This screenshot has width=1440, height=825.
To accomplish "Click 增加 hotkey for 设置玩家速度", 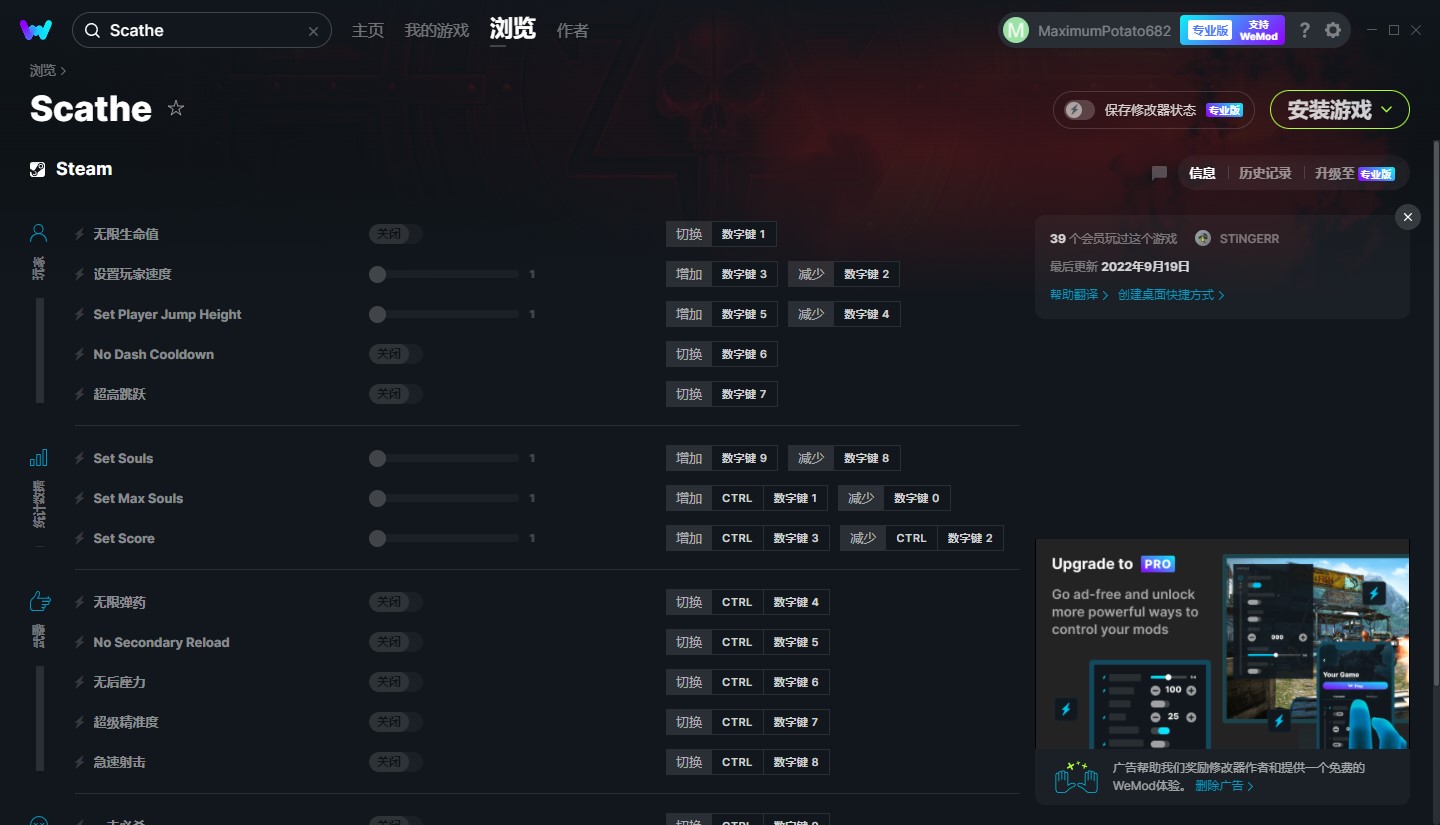I will [x=689, y=274].
